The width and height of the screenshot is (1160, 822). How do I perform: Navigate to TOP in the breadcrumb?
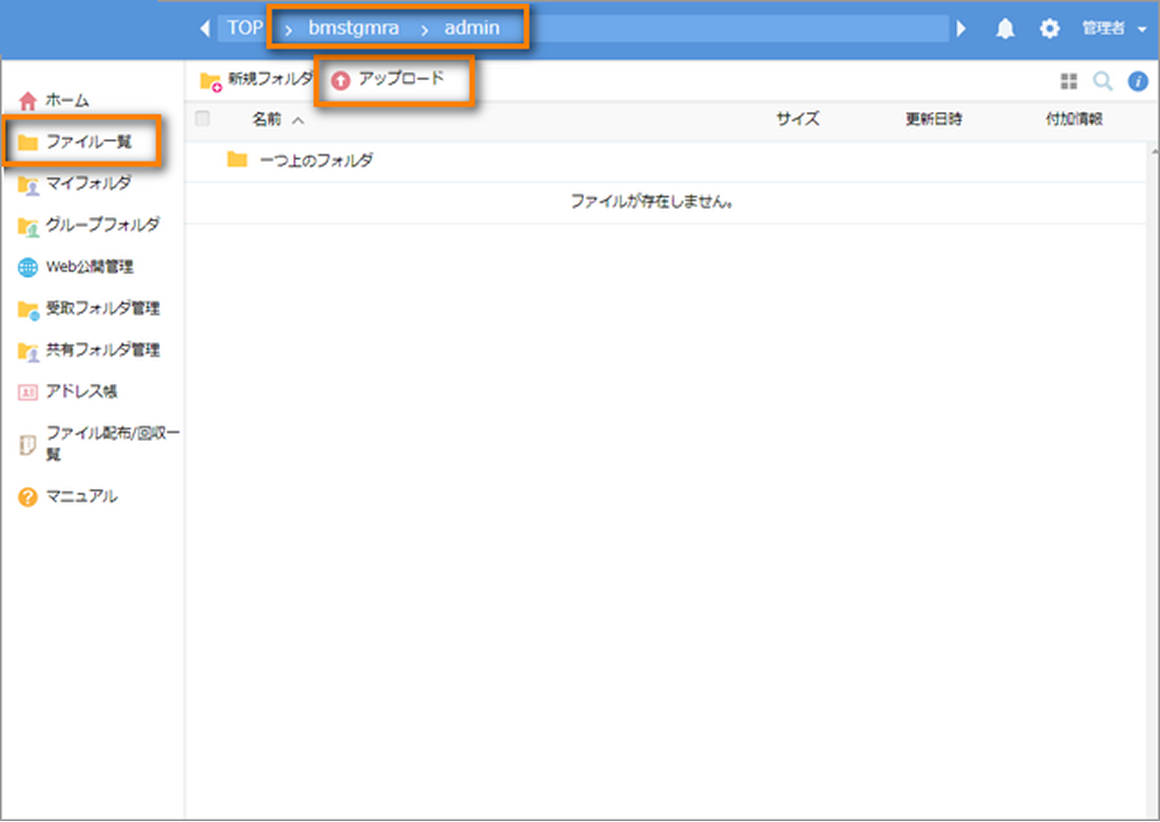243,27
